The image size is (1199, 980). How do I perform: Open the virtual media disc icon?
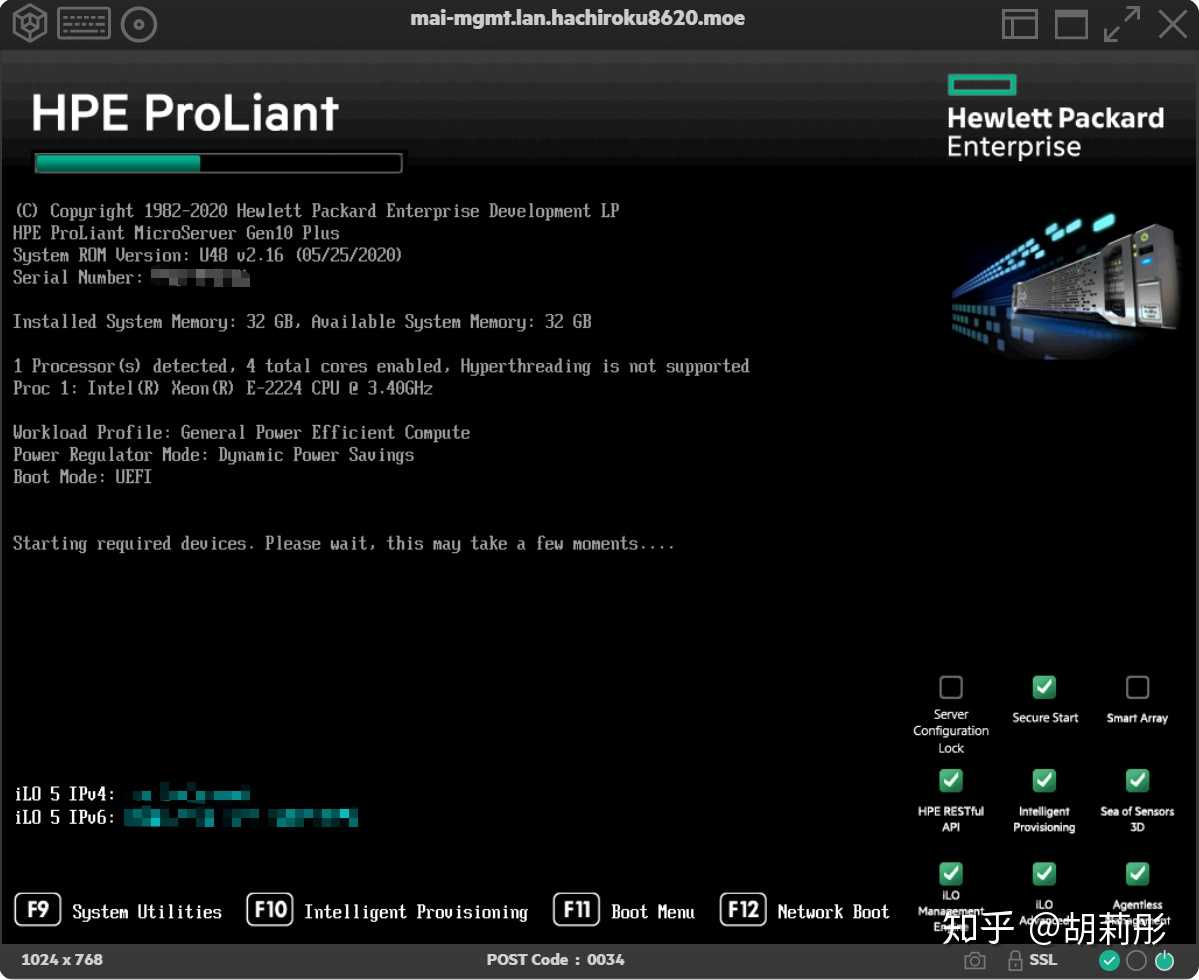point(138,24)
